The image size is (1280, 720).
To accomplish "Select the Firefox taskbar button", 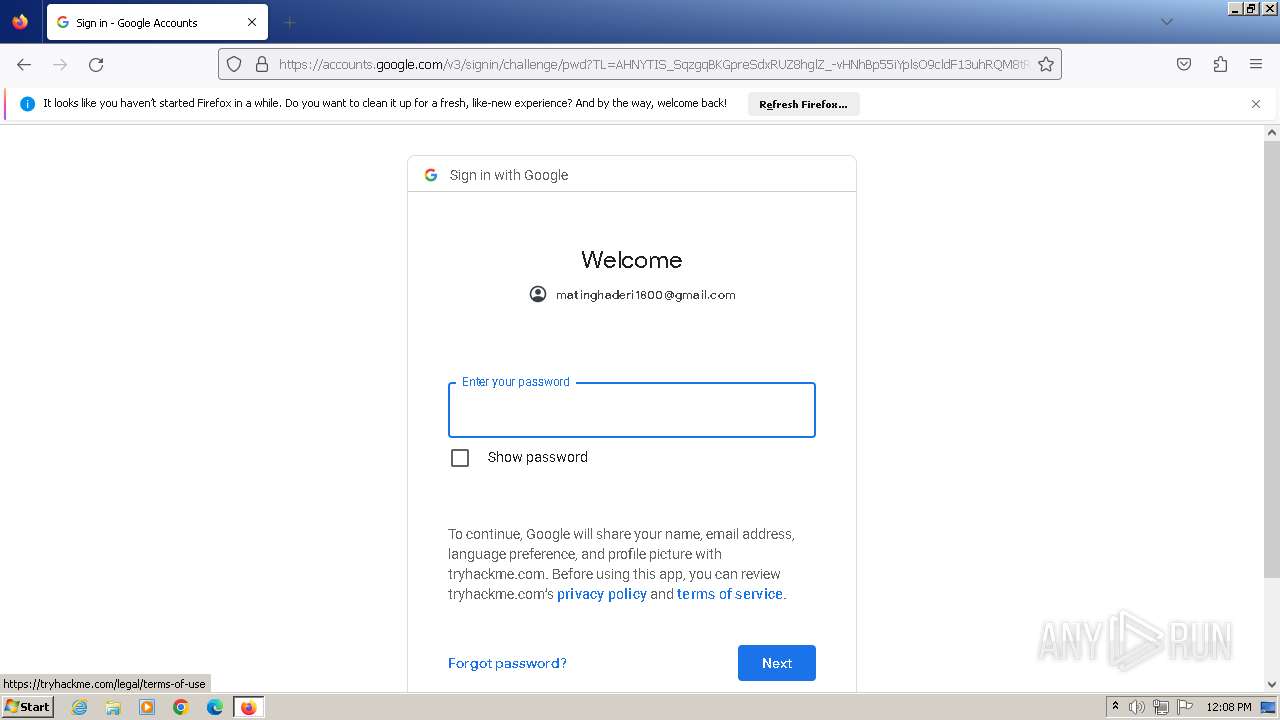I will click(248, 707).
